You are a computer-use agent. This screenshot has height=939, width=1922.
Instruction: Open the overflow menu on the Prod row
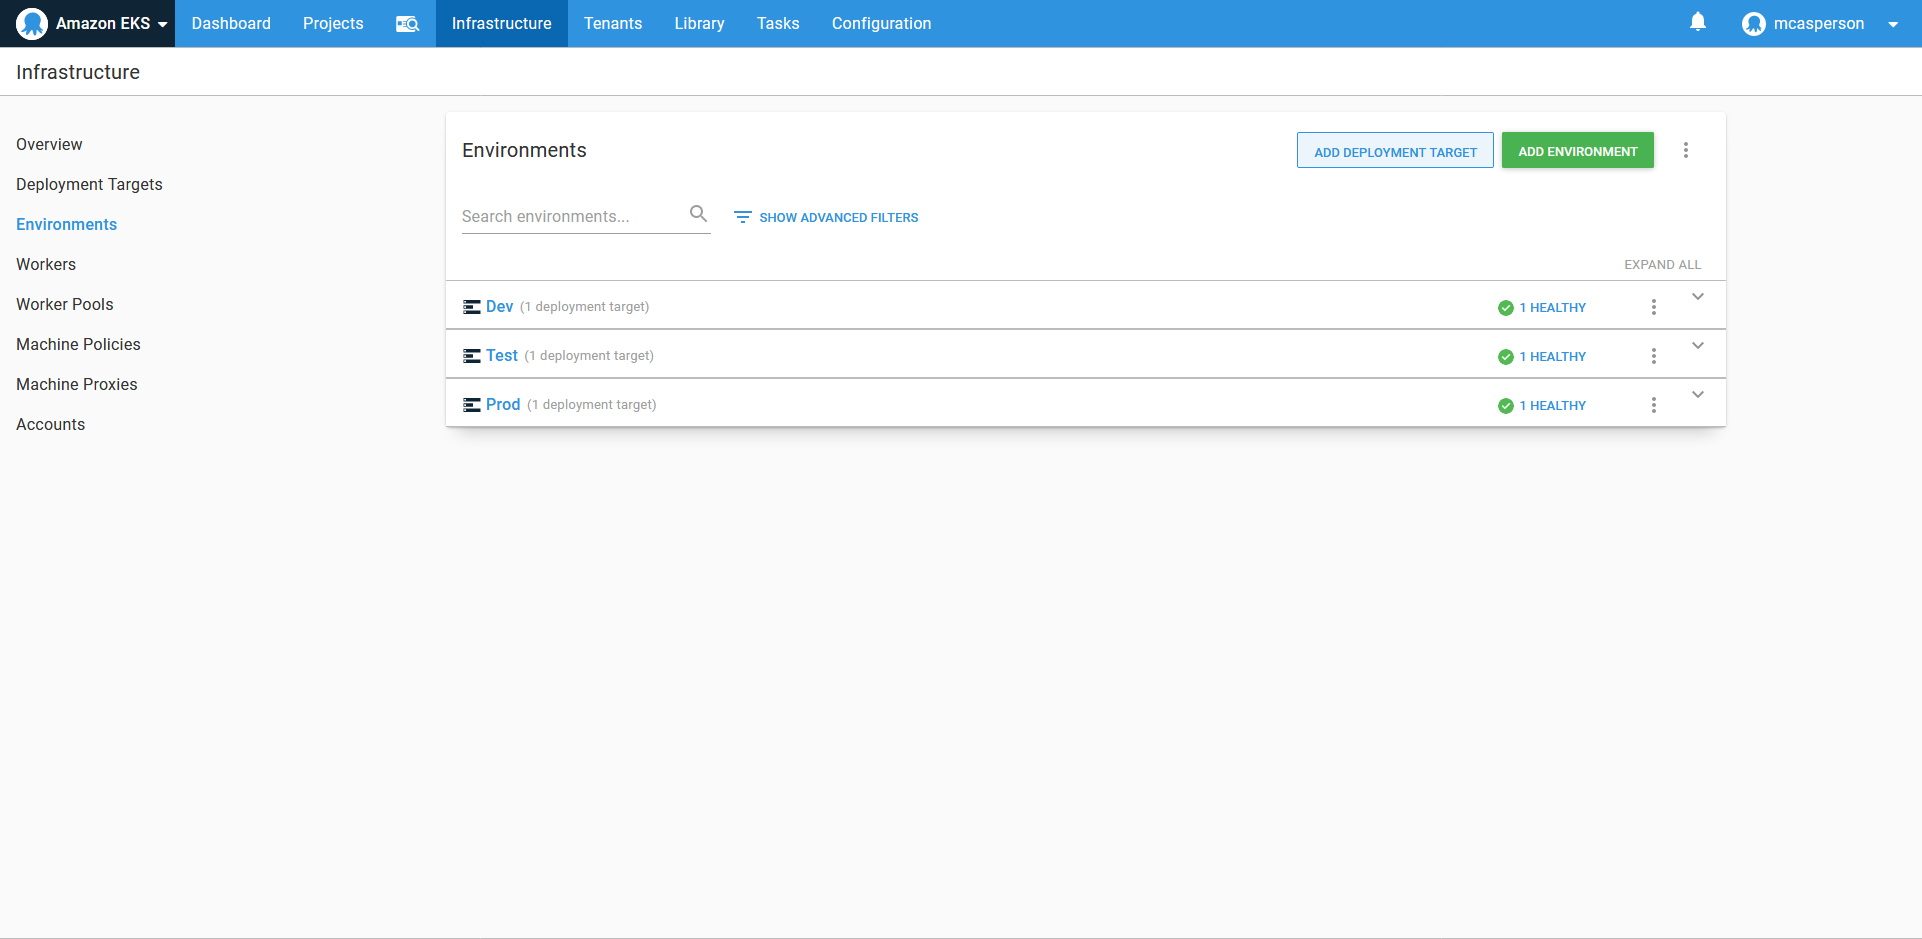coord(1653,404)
